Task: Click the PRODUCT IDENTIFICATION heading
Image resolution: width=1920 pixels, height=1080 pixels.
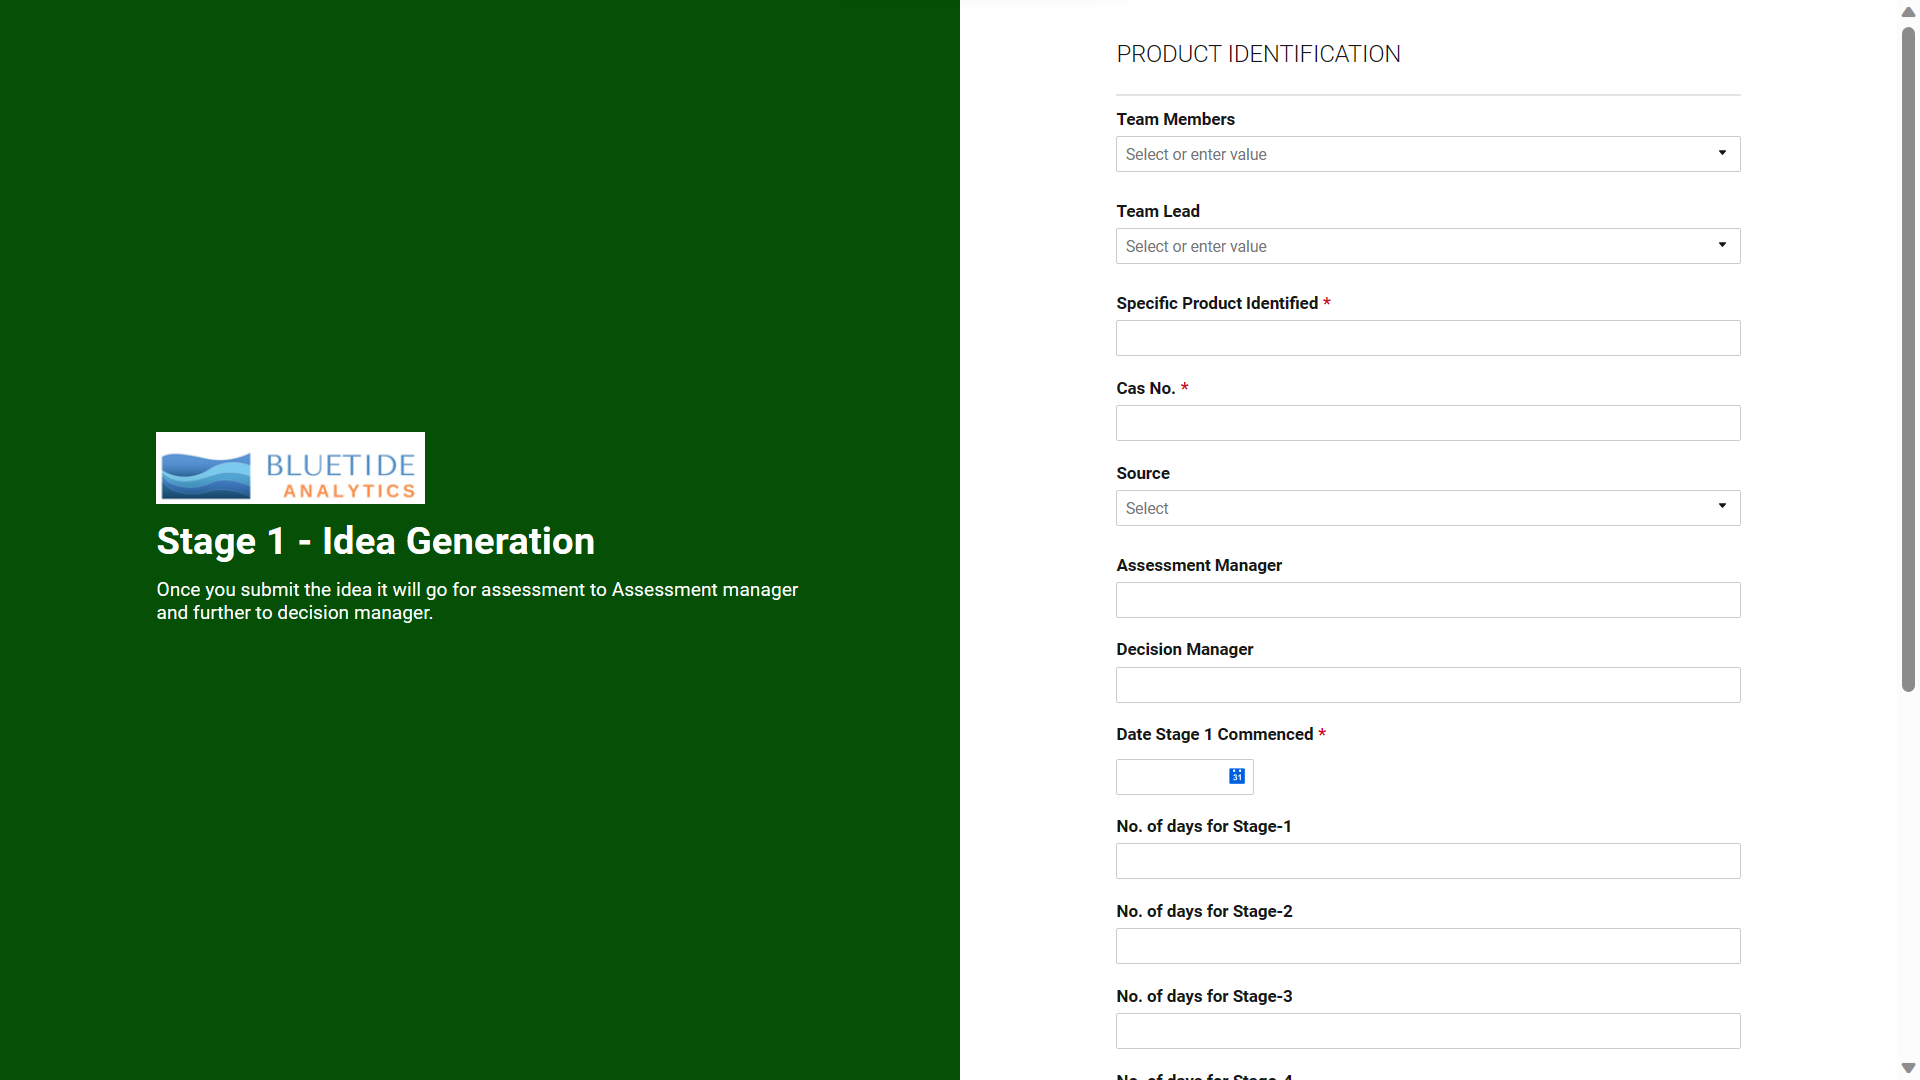Action: [x=1258, y=54]
